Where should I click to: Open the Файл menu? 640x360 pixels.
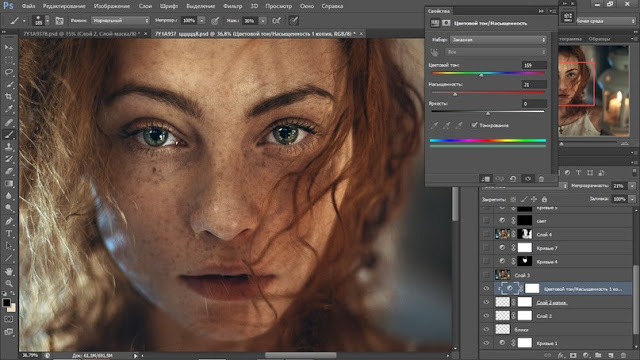[28, 6]
